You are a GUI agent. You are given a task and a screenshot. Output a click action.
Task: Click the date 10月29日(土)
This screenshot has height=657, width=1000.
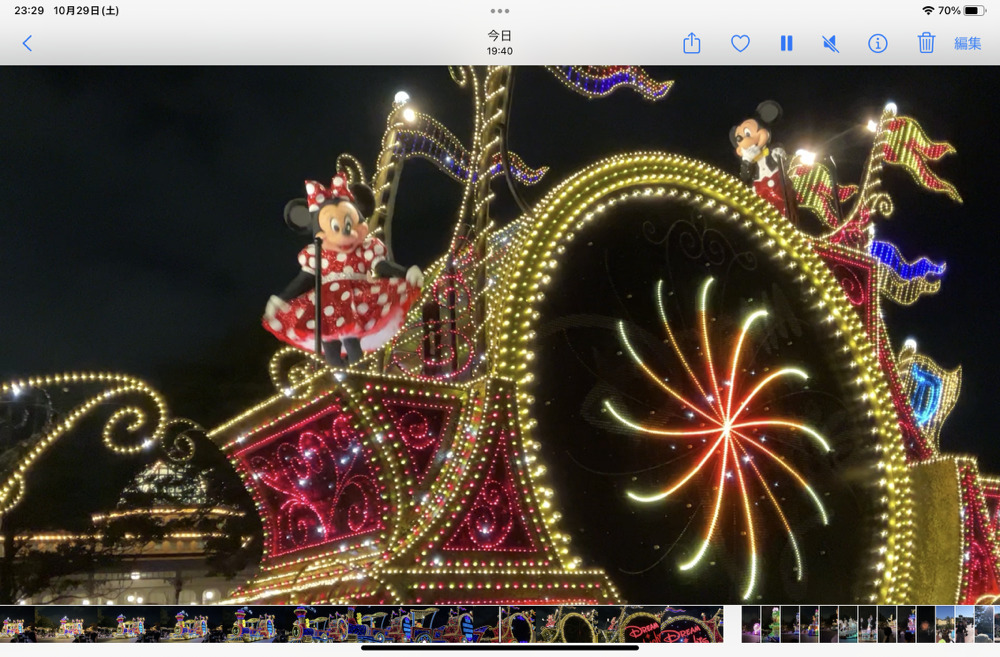(86, 10)
